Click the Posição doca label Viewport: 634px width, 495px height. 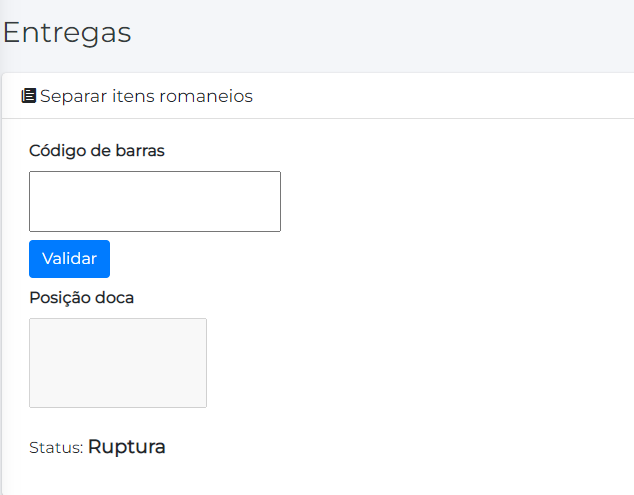tap(81, 297)
